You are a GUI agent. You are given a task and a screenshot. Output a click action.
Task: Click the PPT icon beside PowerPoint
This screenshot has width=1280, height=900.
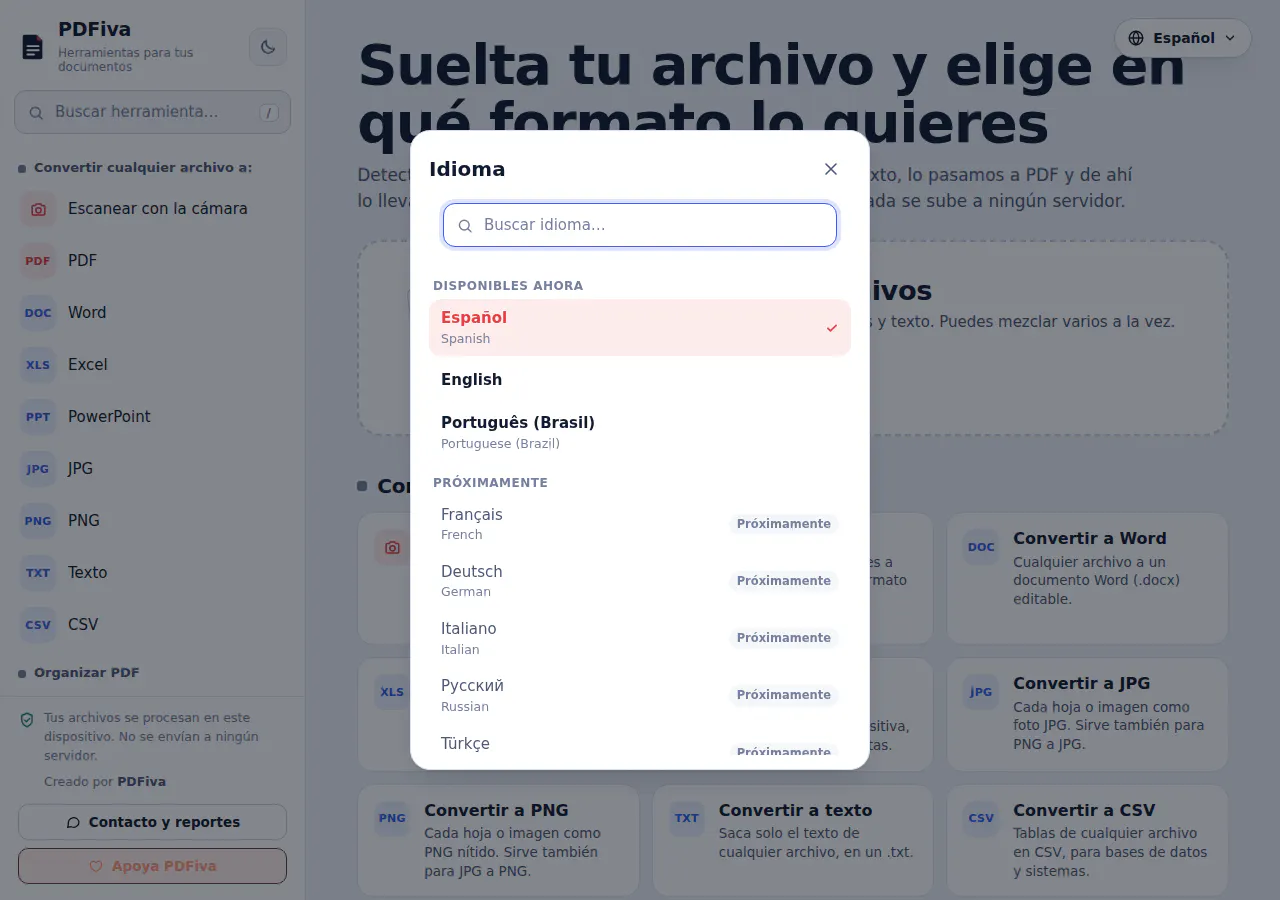[x=38, y=417]
